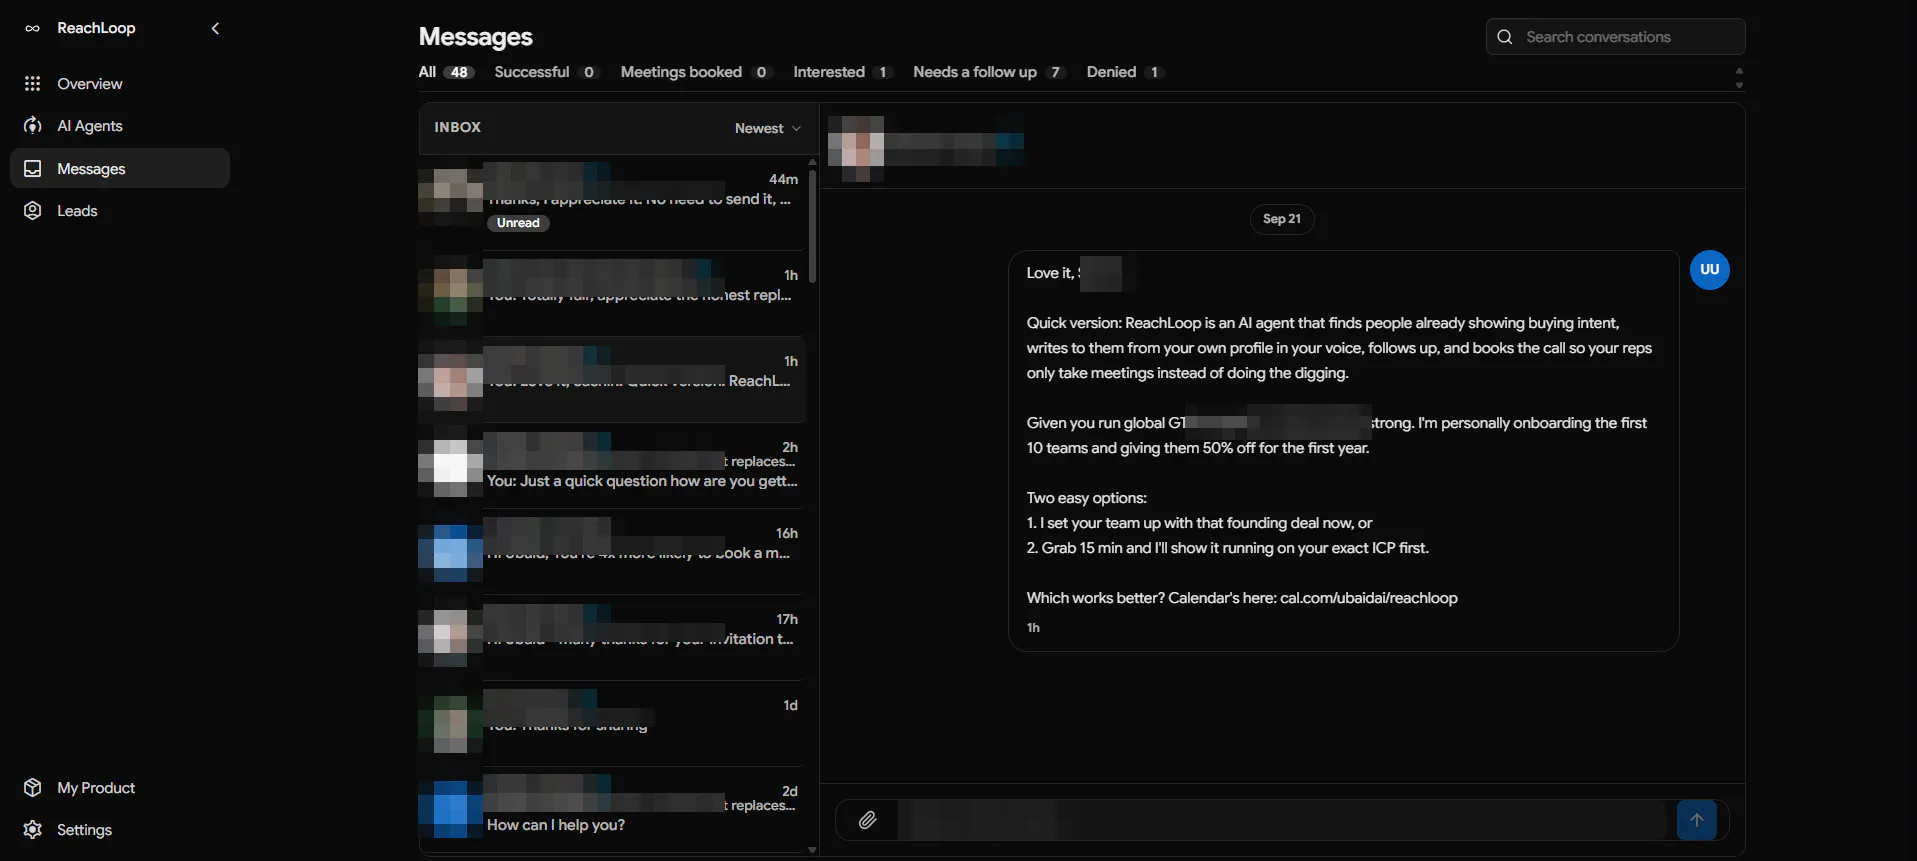The height and width of the screenshot is (861, 1917).
Task: Send the message with the arrow button
Action: [x=1696, y=820]
